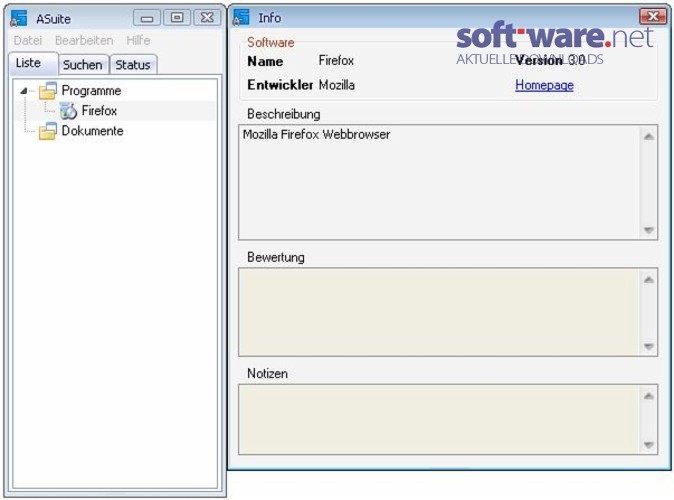Close the Info window

pos(653,17)
